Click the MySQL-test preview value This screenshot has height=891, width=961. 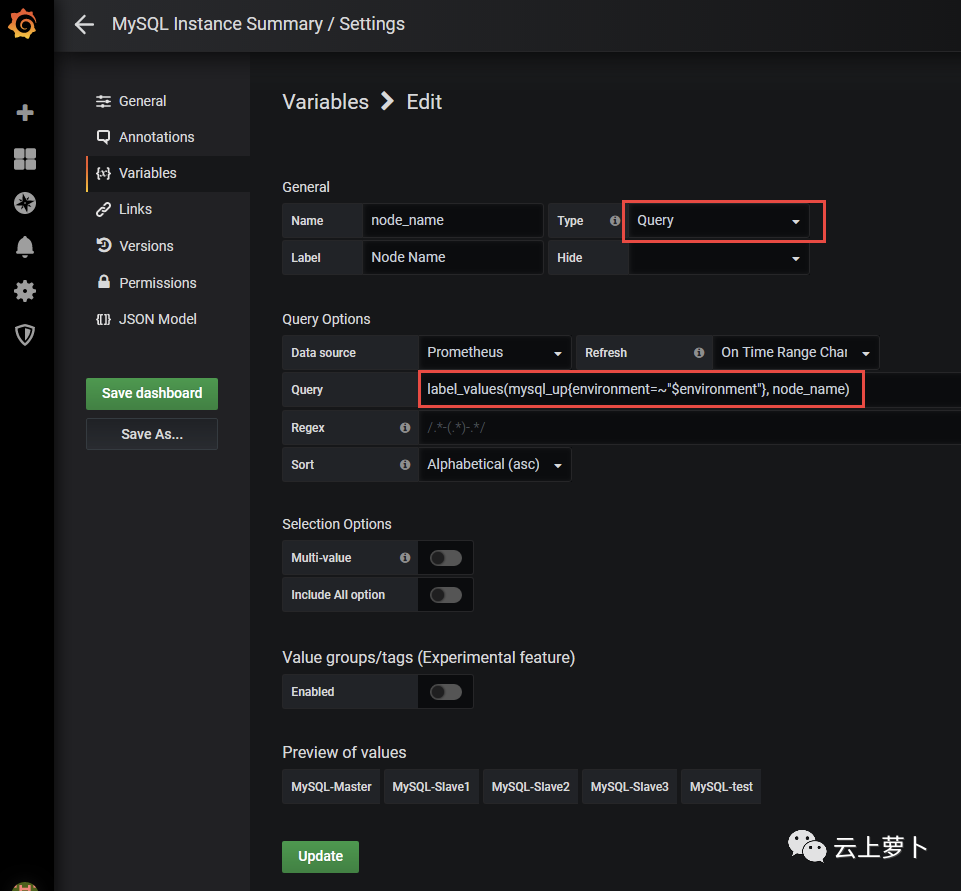(x=721, y=787)
